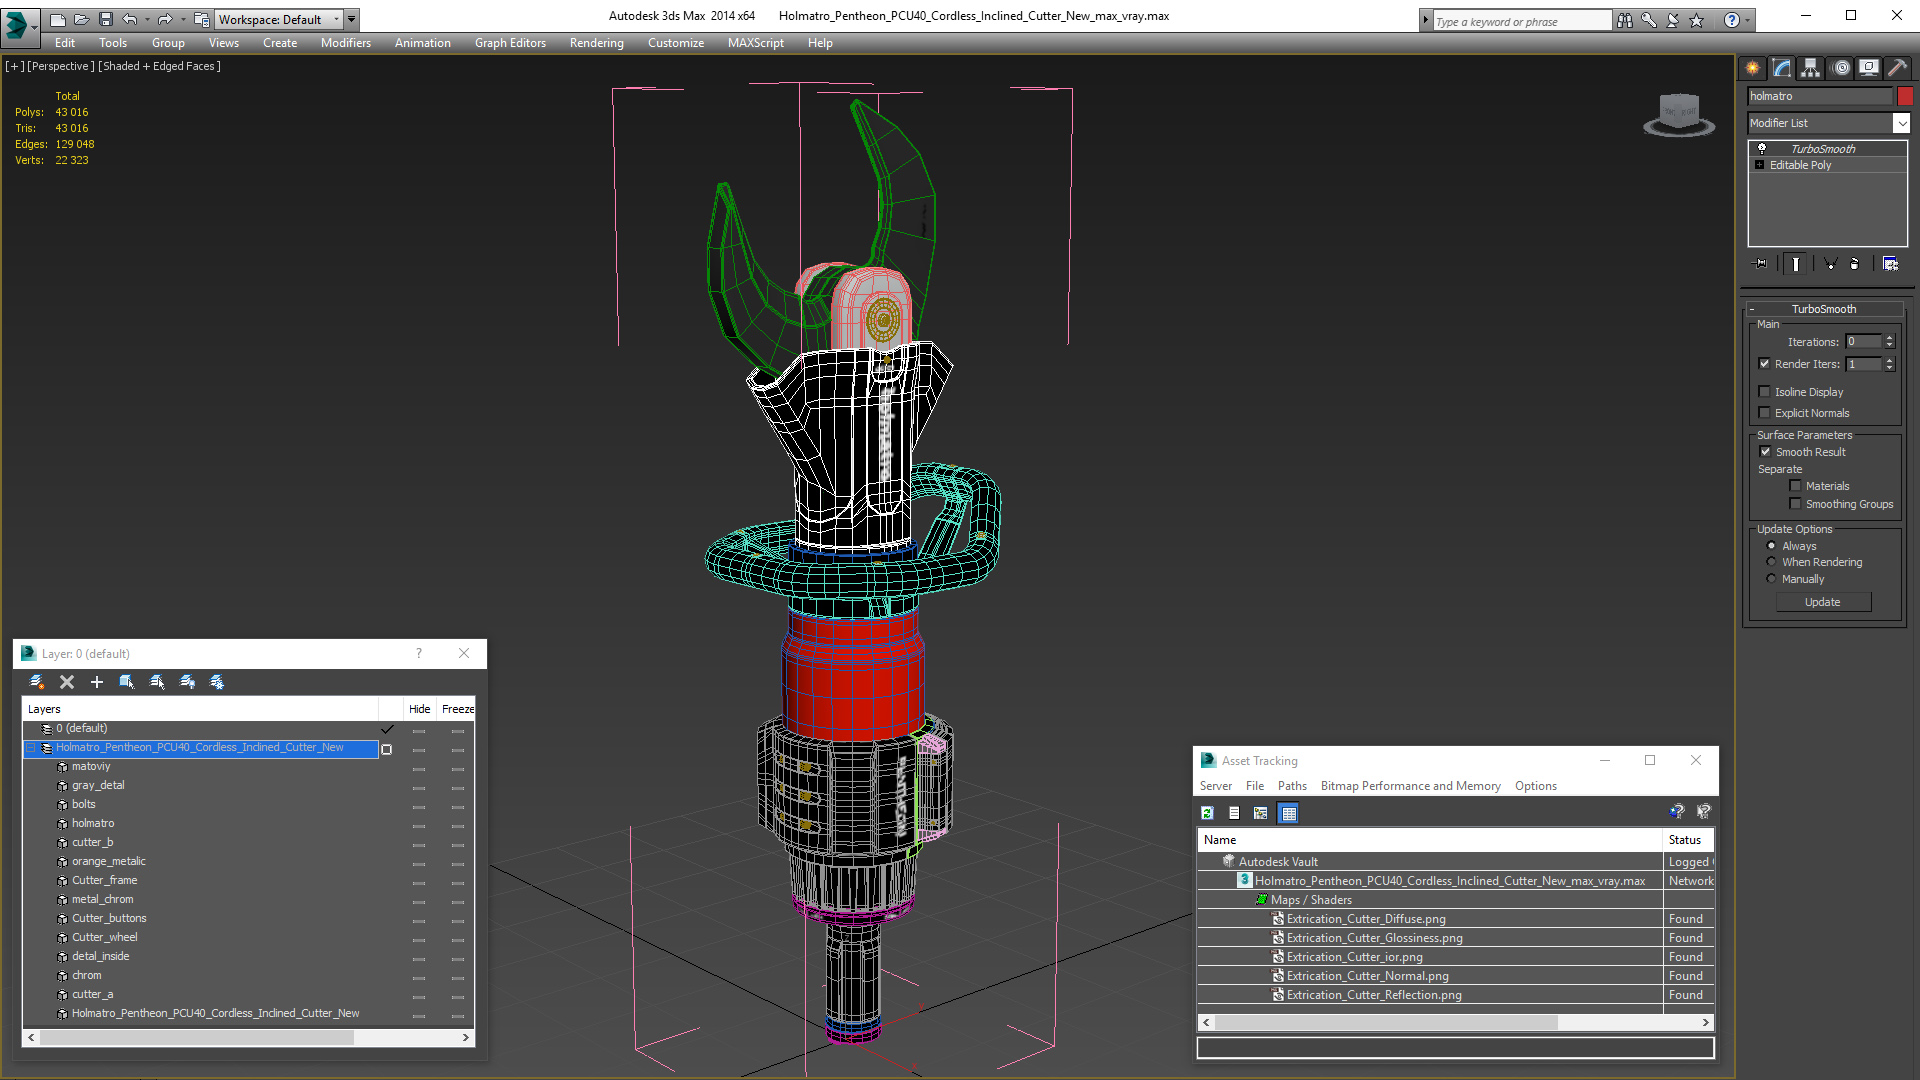Image resolution: width=1920 pixels, height=1080 pixels.
Task: Open the Motion command panel tab
Action: click(1840, 68)
